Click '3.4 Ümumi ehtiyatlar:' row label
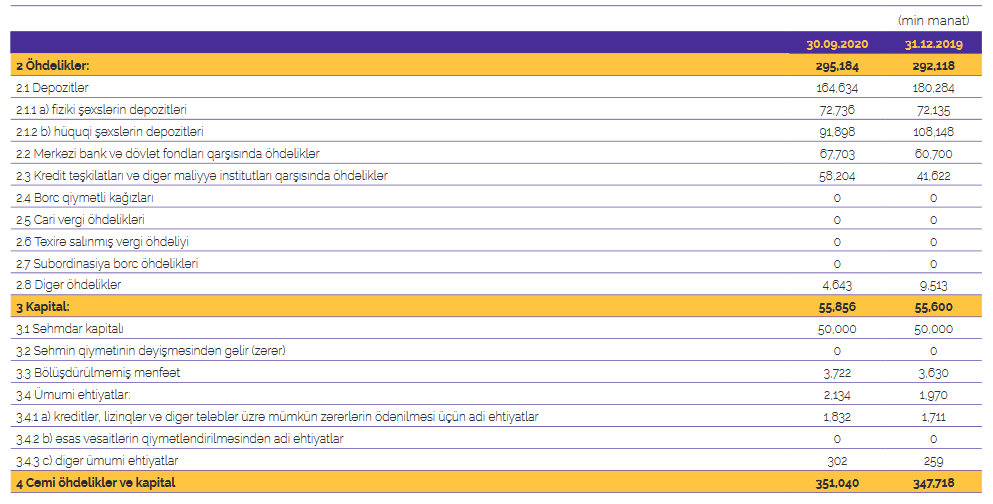This screenshot has width=993, height=504. (73, 394)
